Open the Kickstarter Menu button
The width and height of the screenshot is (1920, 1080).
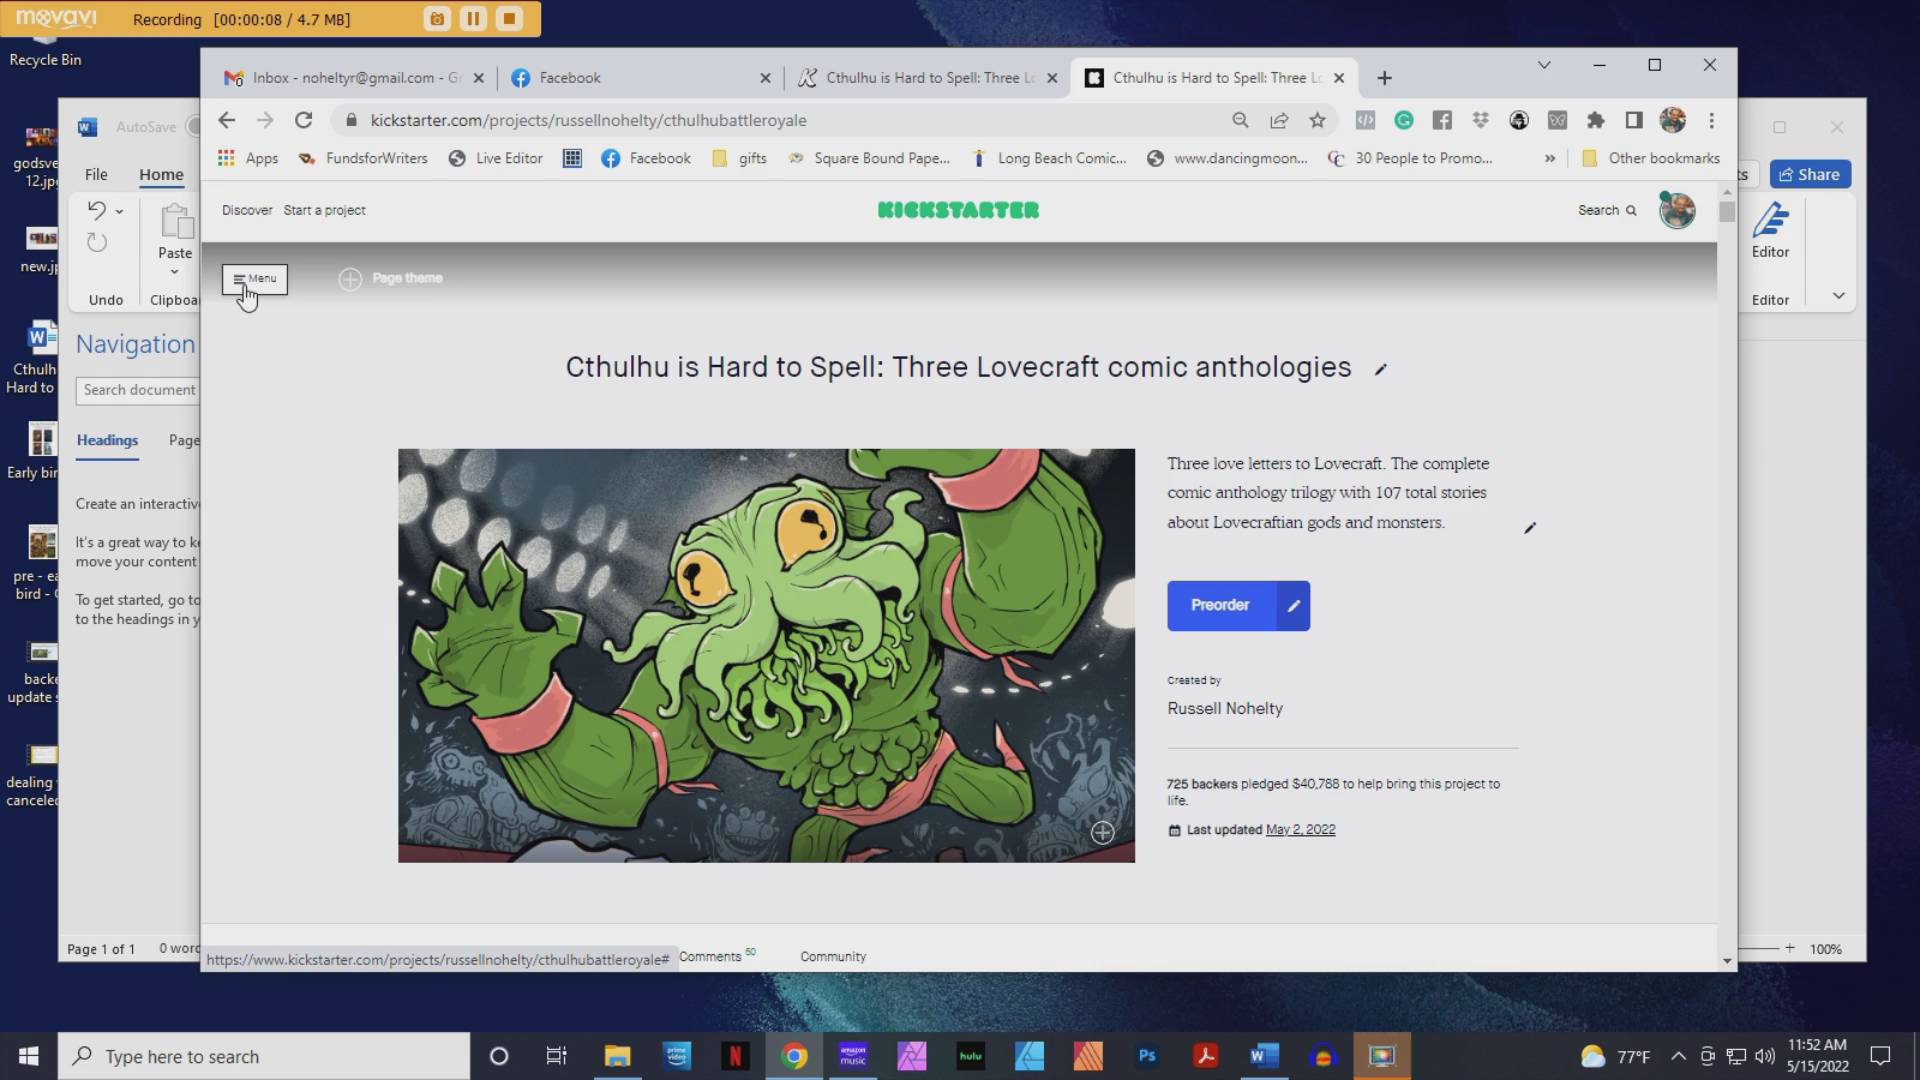[x=255, y=279]
